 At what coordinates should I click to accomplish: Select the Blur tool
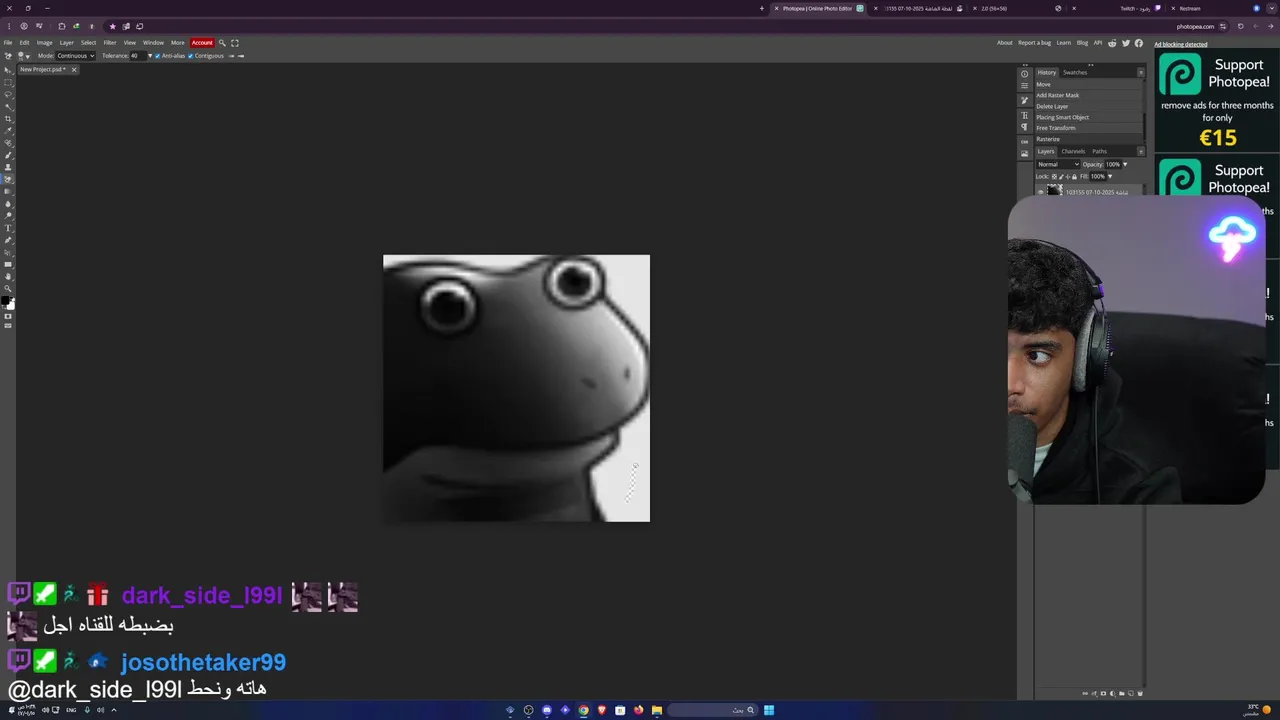(x=8, y=204)
